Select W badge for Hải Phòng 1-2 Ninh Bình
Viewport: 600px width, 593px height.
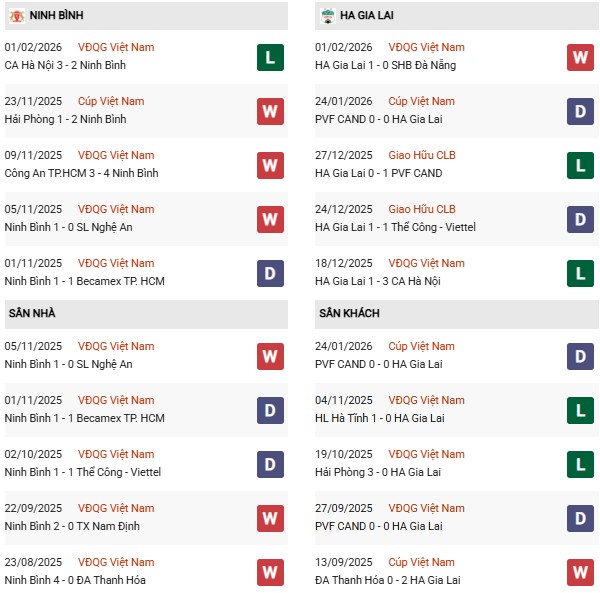(270, 111)
